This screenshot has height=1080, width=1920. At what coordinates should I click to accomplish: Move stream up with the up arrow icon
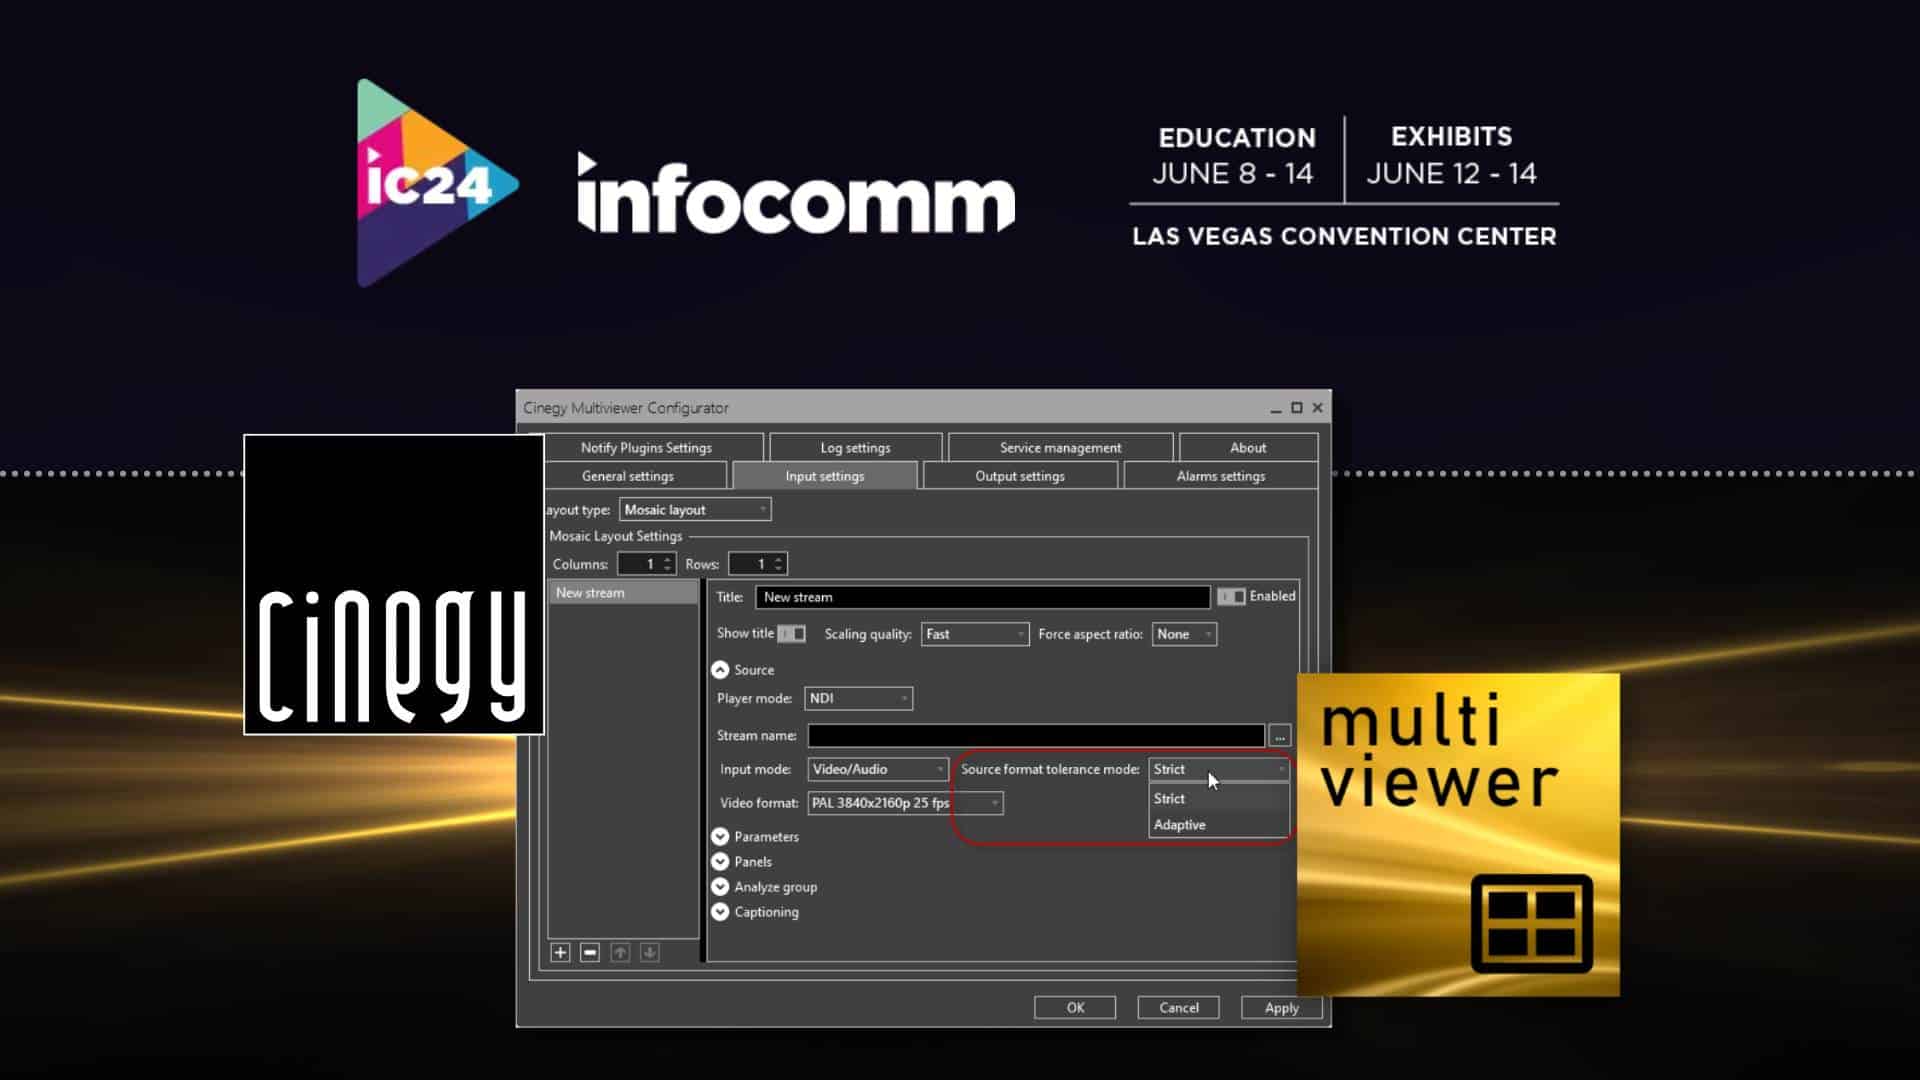tap(620, 952)
